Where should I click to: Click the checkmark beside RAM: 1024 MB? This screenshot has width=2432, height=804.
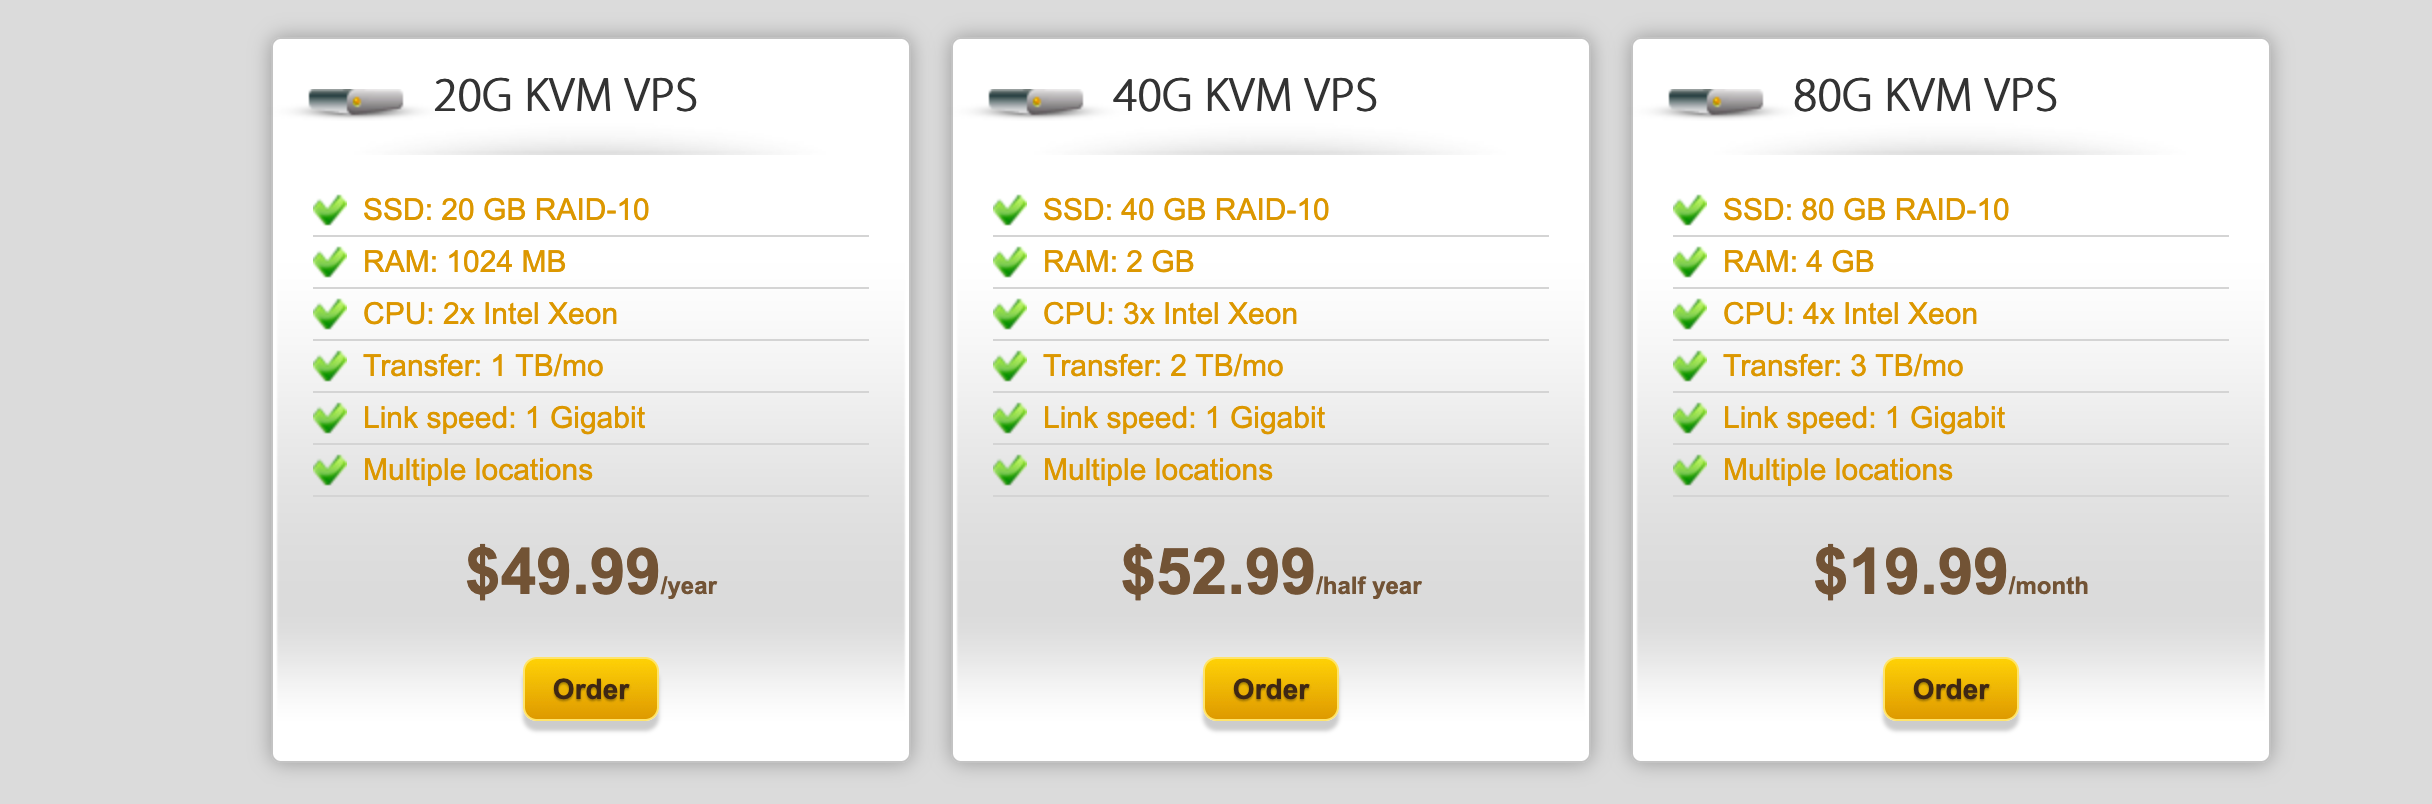click(x=330, y=262)
